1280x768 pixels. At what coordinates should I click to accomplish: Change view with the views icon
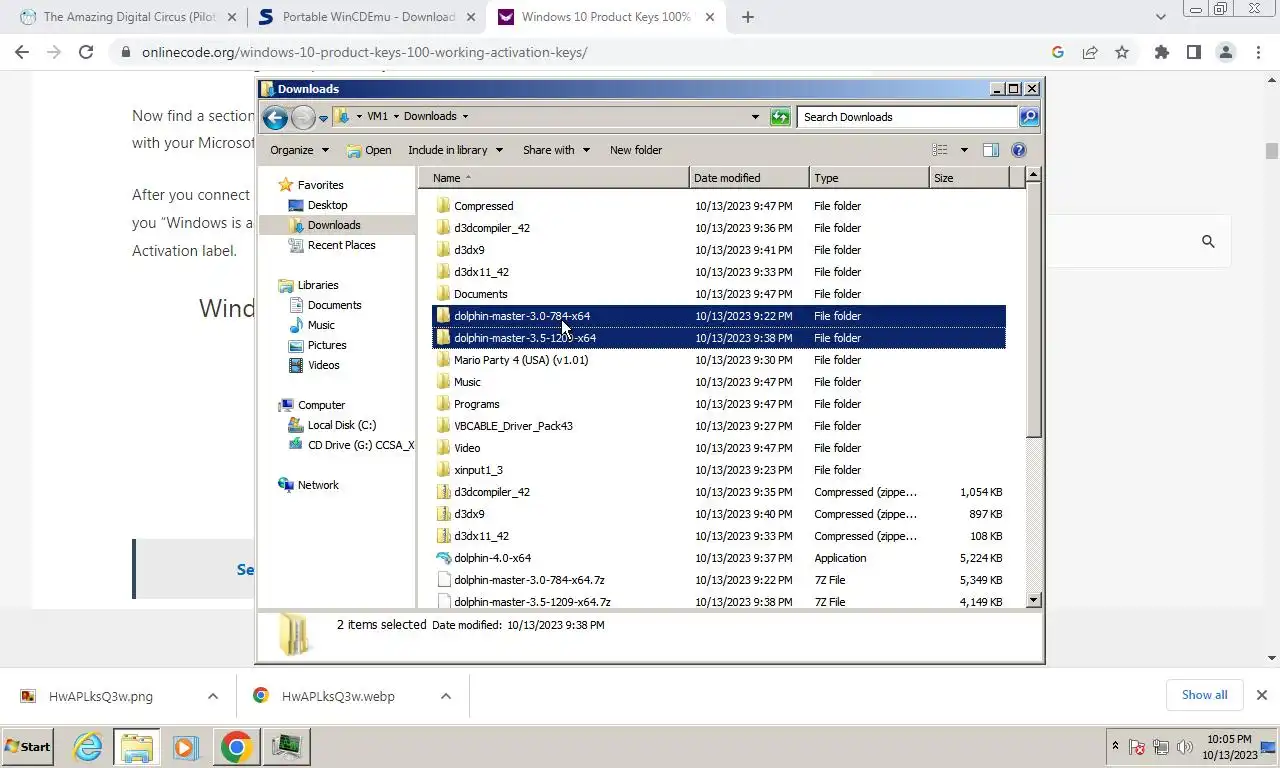(940, 150)
